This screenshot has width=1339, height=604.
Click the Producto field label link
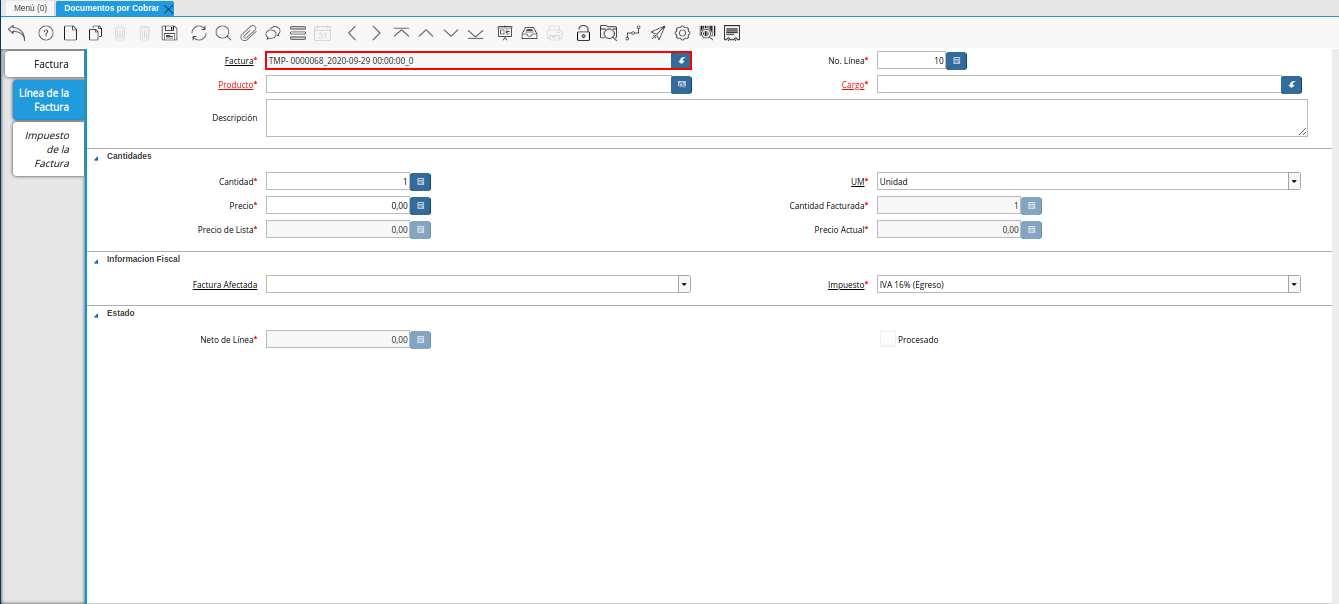click(235, 85)
